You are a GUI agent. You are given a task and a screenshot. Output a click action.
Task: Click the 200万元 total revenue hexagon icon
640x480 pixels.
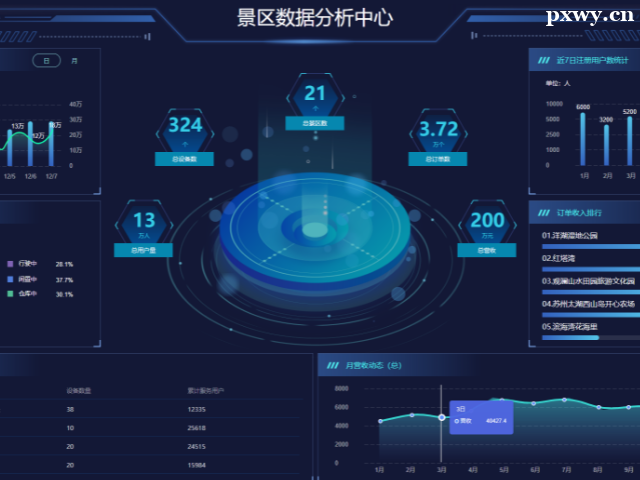pos(487,222)
